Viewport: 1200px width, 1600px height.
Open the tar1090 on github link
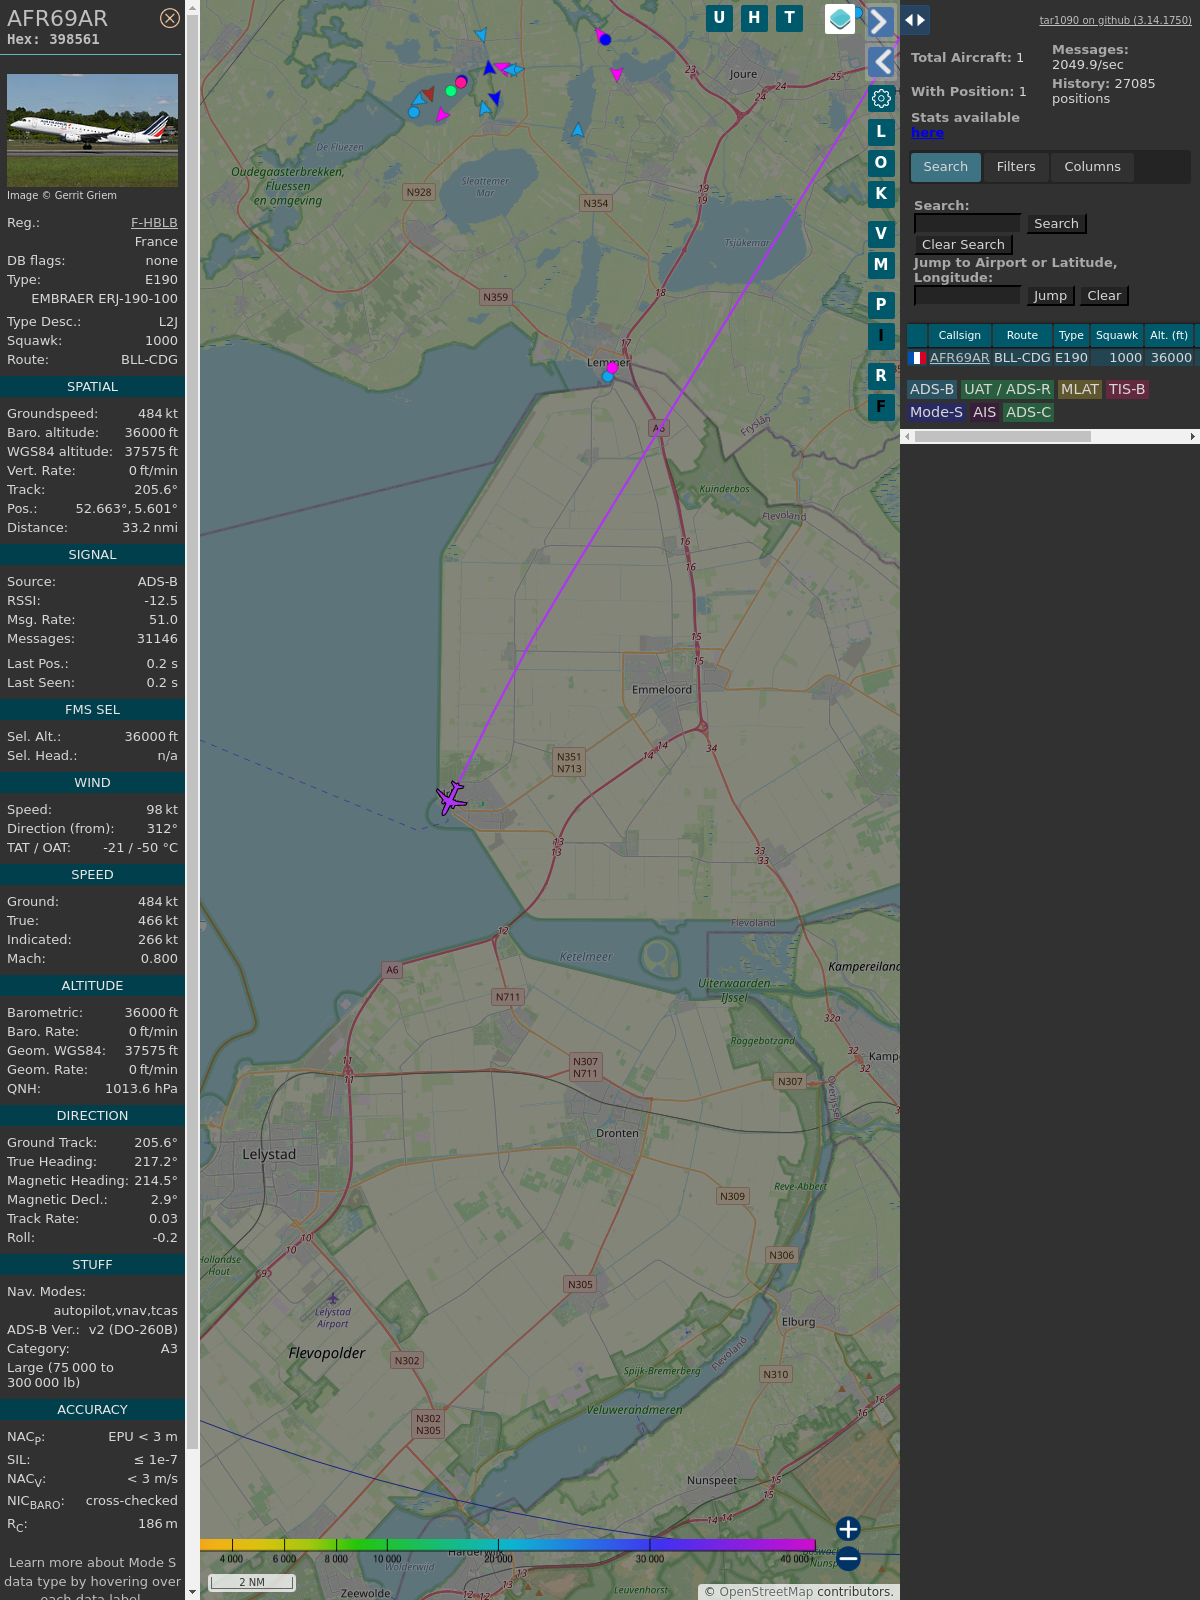tap(1115, 20)
